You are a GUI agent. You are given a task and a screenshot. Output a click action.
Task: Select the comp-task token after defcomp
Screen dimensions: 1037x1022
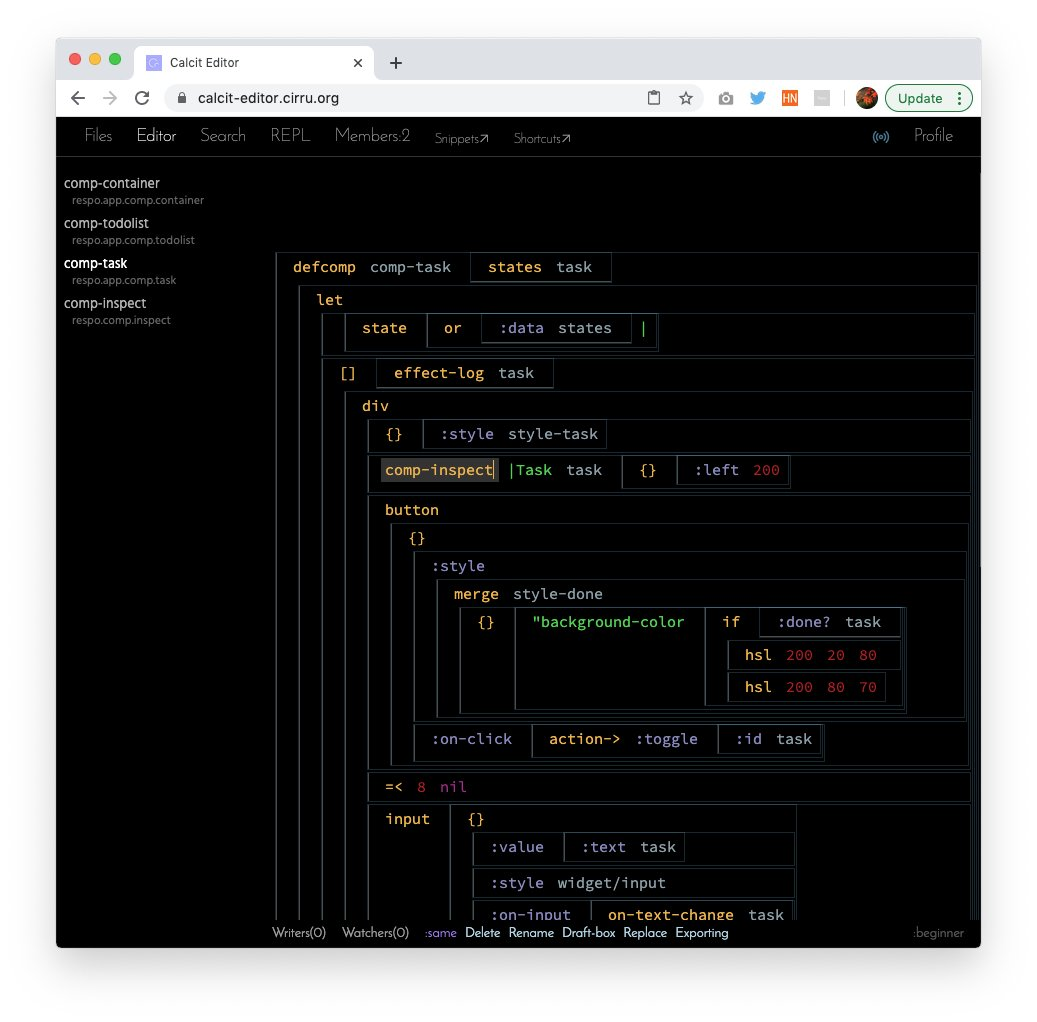(x=411, y=267)
